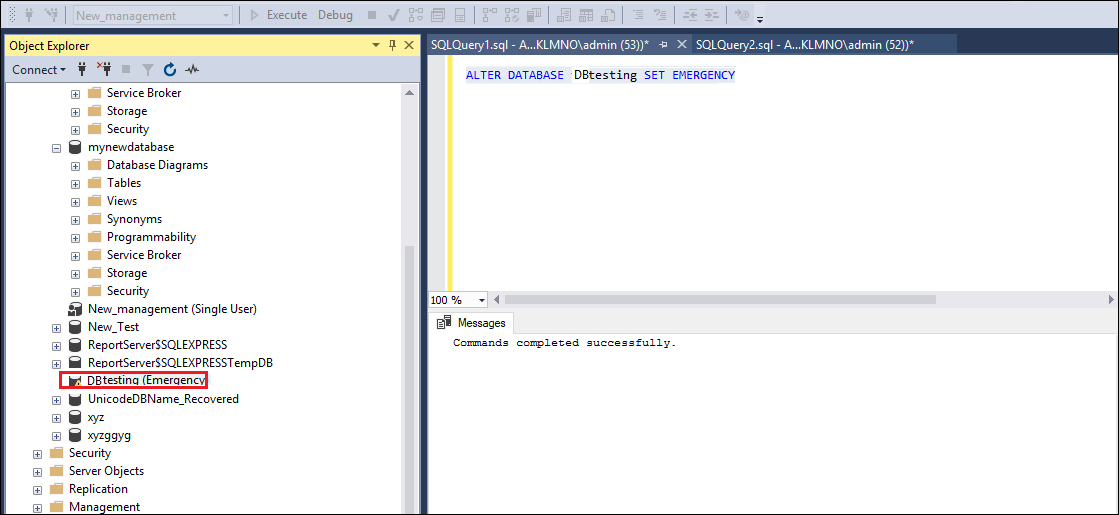The width and height of the screenshot is (1119, 515).
Task: Click the Increase Indent icon
Action: pyautogui.click(x=712, y=15)
